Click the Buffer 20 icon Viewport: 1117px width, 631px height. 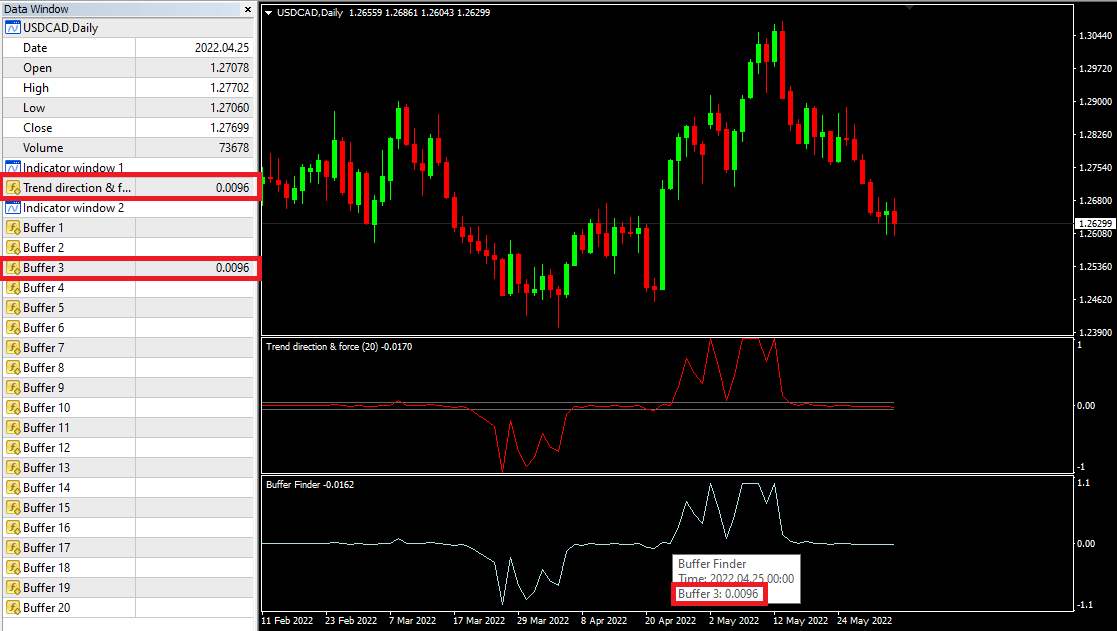point(13,608)
